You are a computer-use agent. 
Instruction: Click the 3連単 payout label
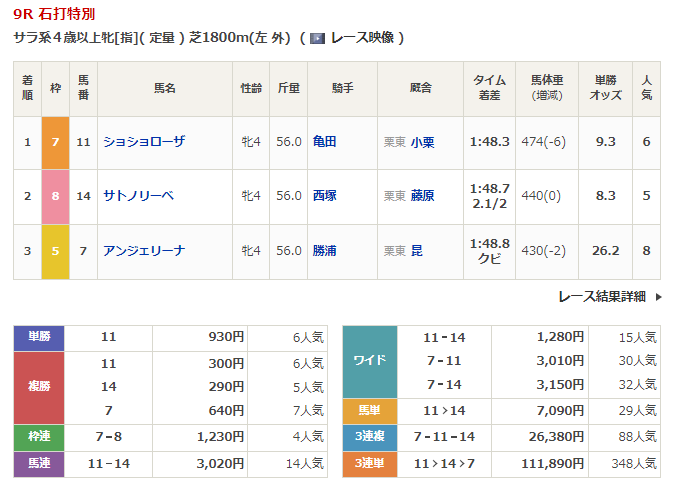click(370, 464)
